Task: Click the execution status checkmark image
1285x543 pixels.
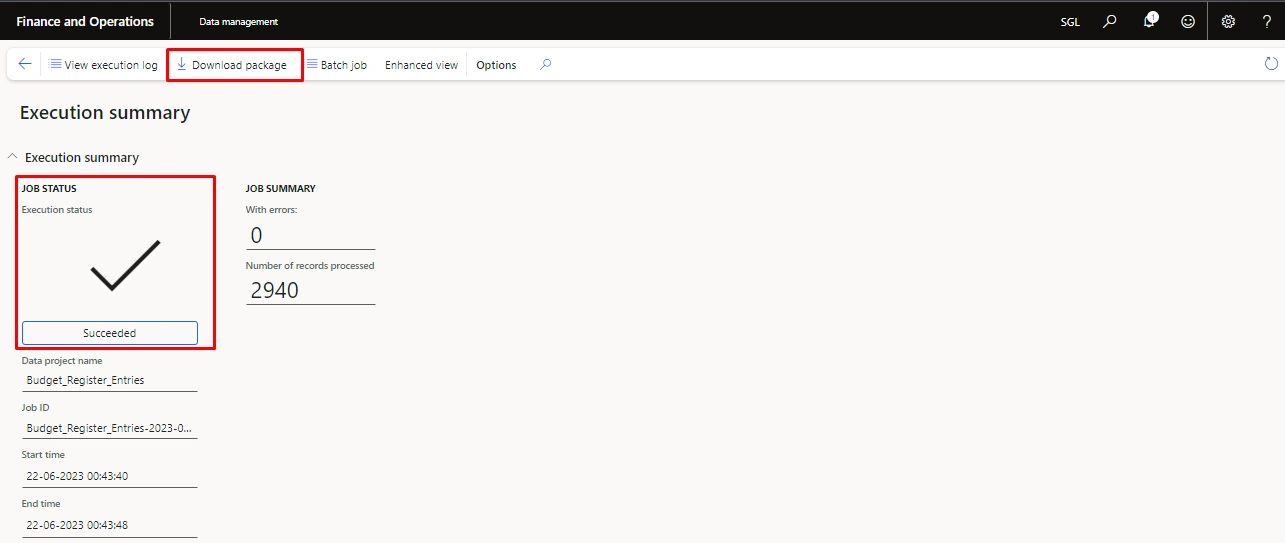Action: (x=125, y=265)
